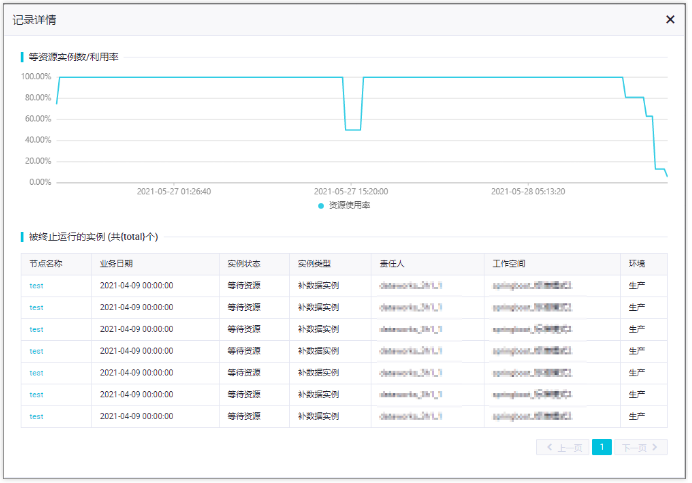Viewport: 692px width, 483px height.
Task: Click the 100.00% y-axis label
Action: [x=36, y=76]
